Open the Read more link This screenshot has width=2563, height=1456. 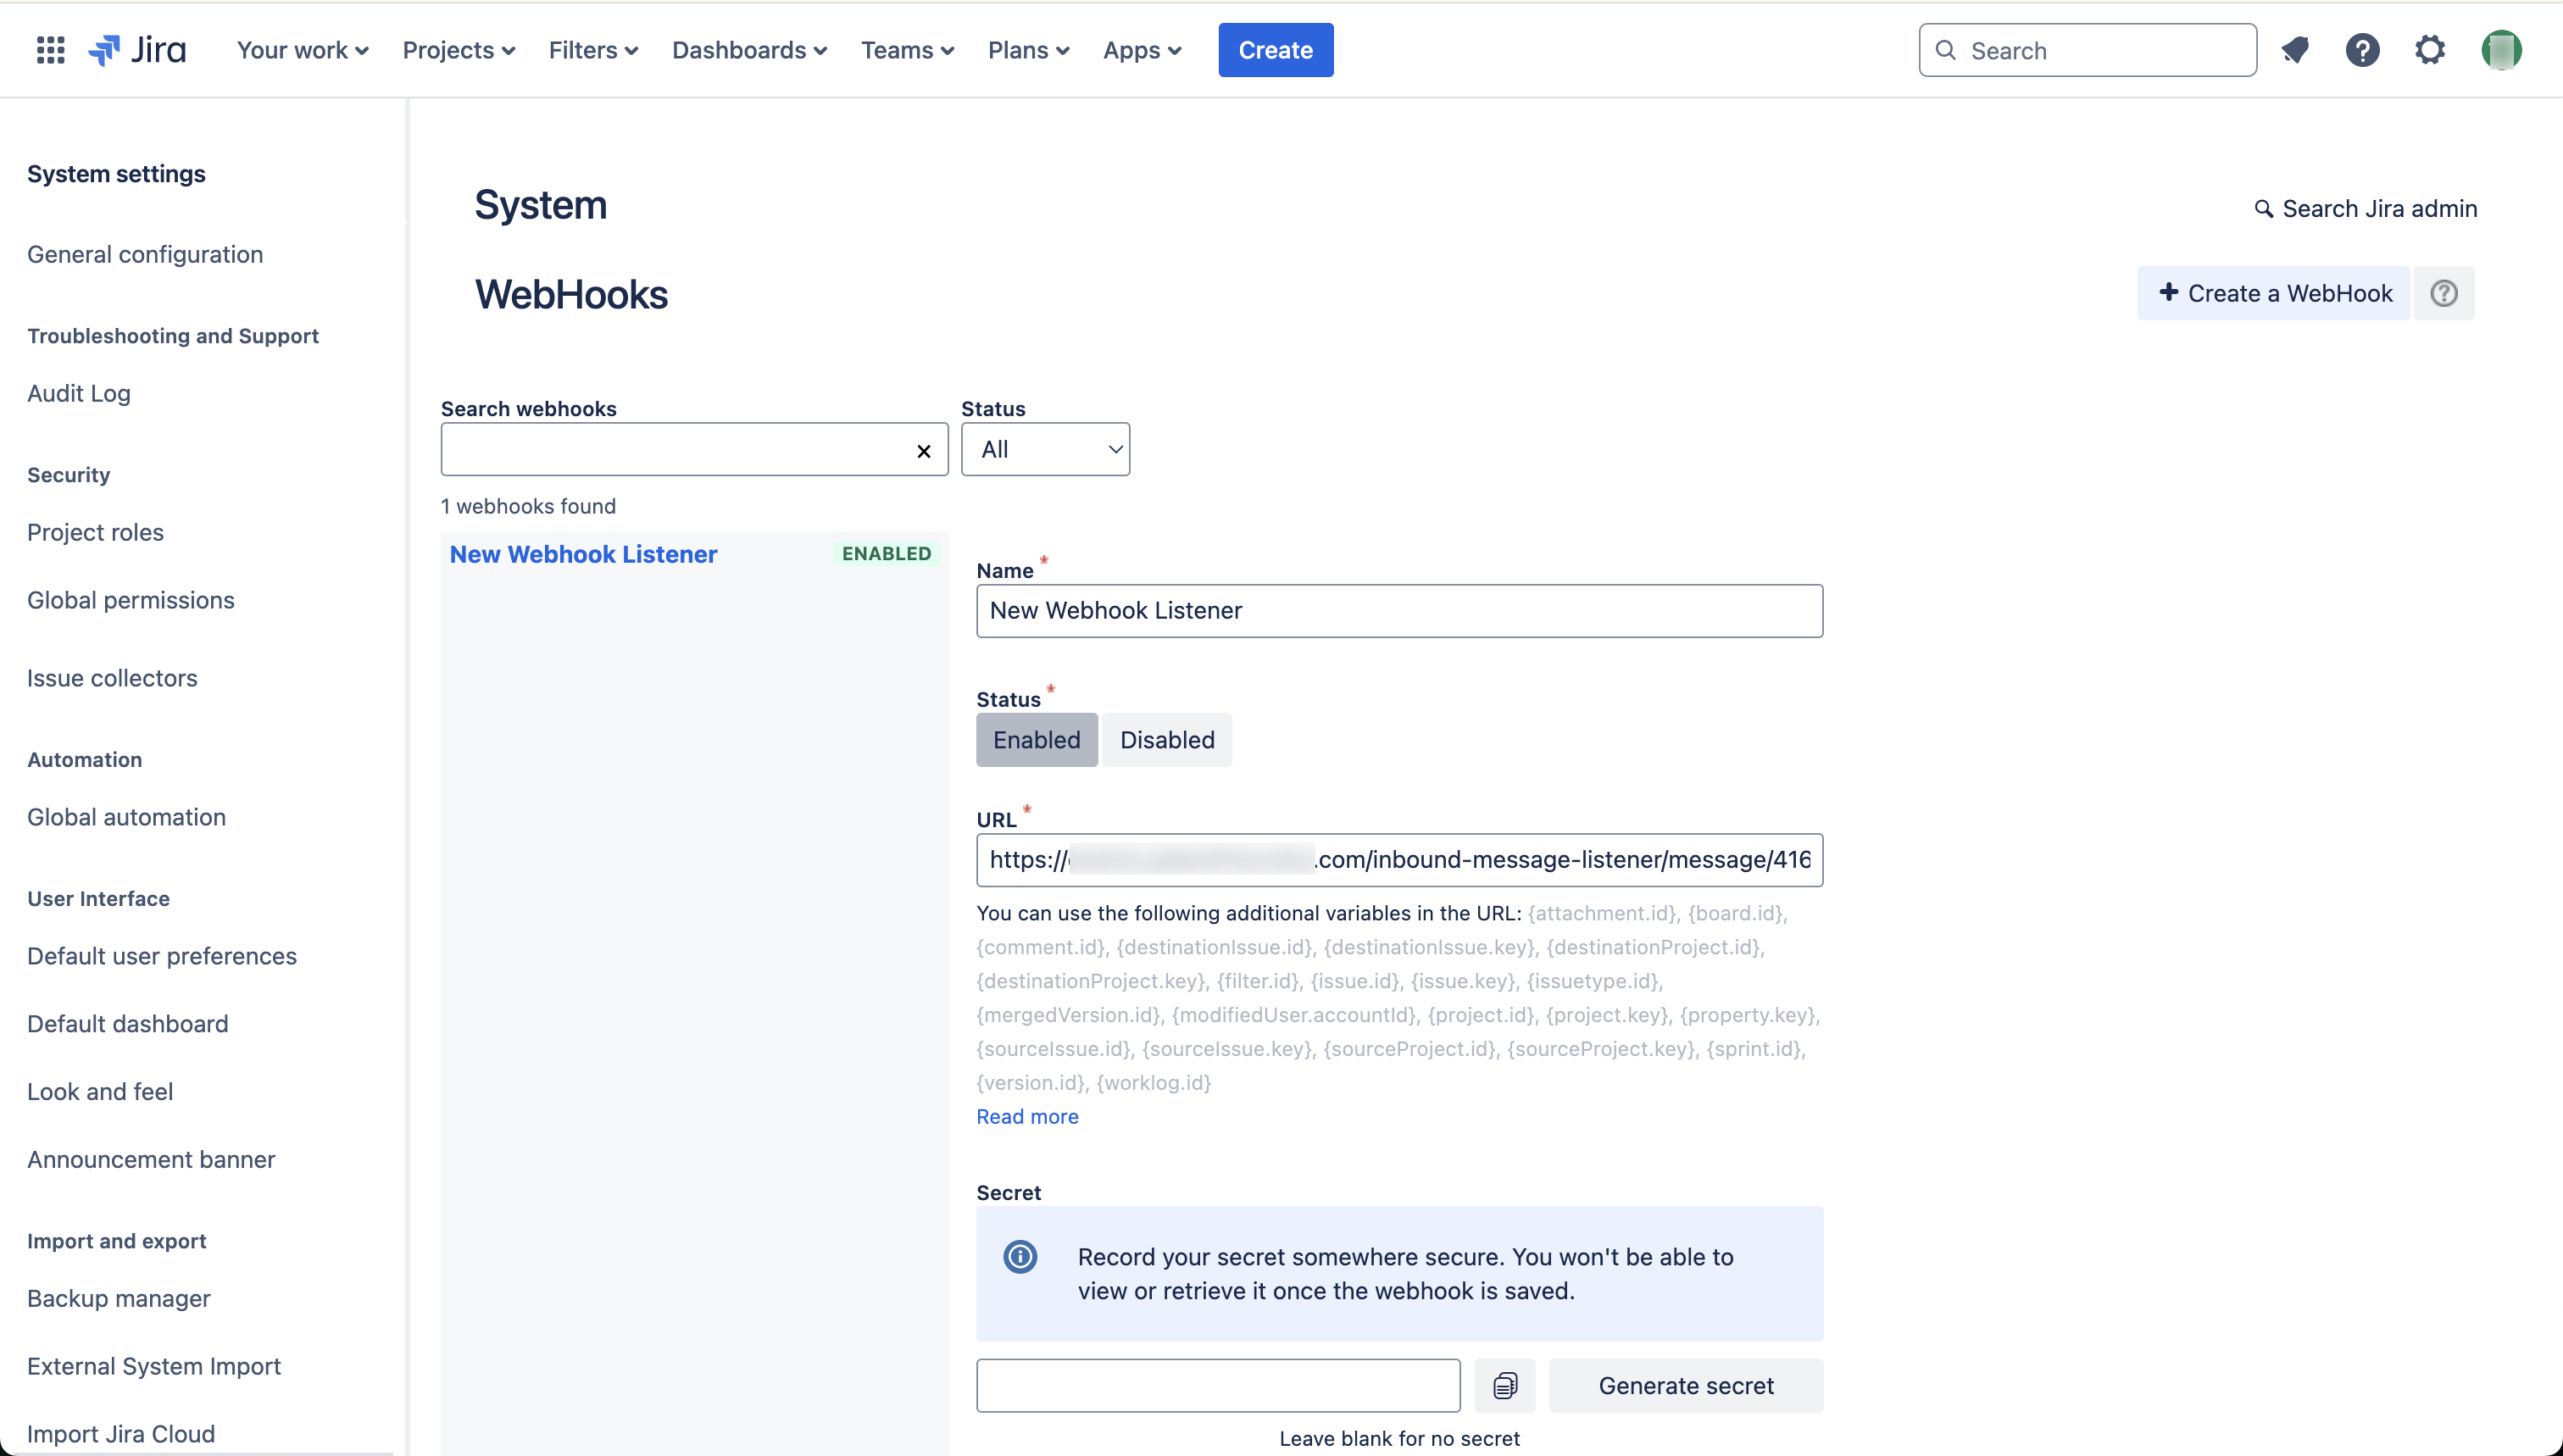click(1027, 1116)
